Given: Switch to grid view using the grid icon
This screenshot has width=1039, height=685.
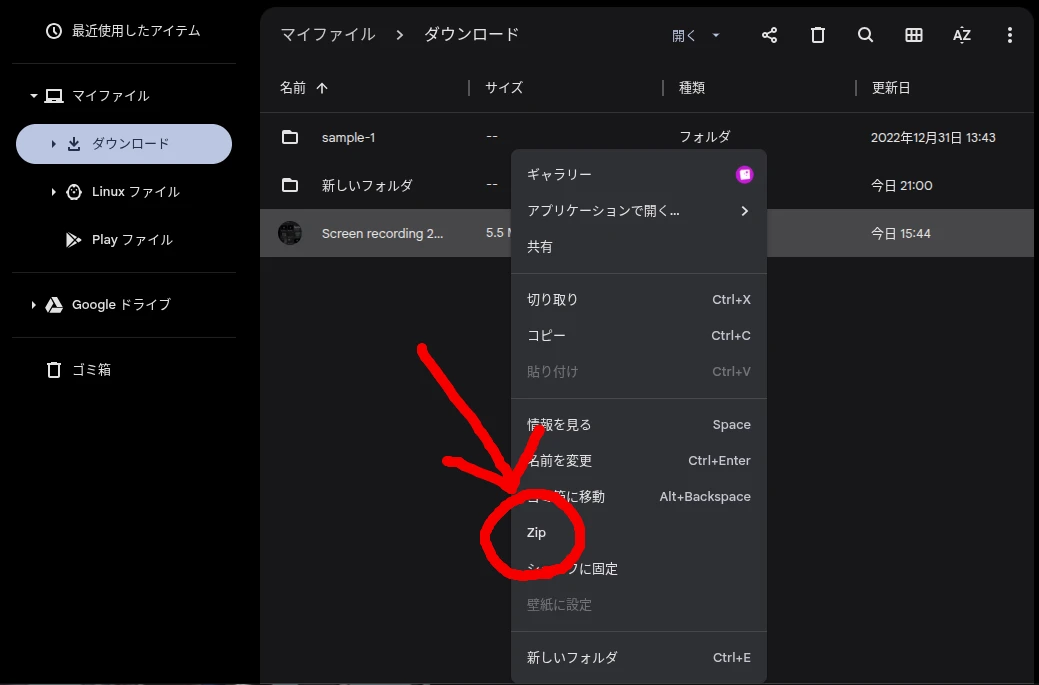Looking at the screenshot, I should (913, 34).
